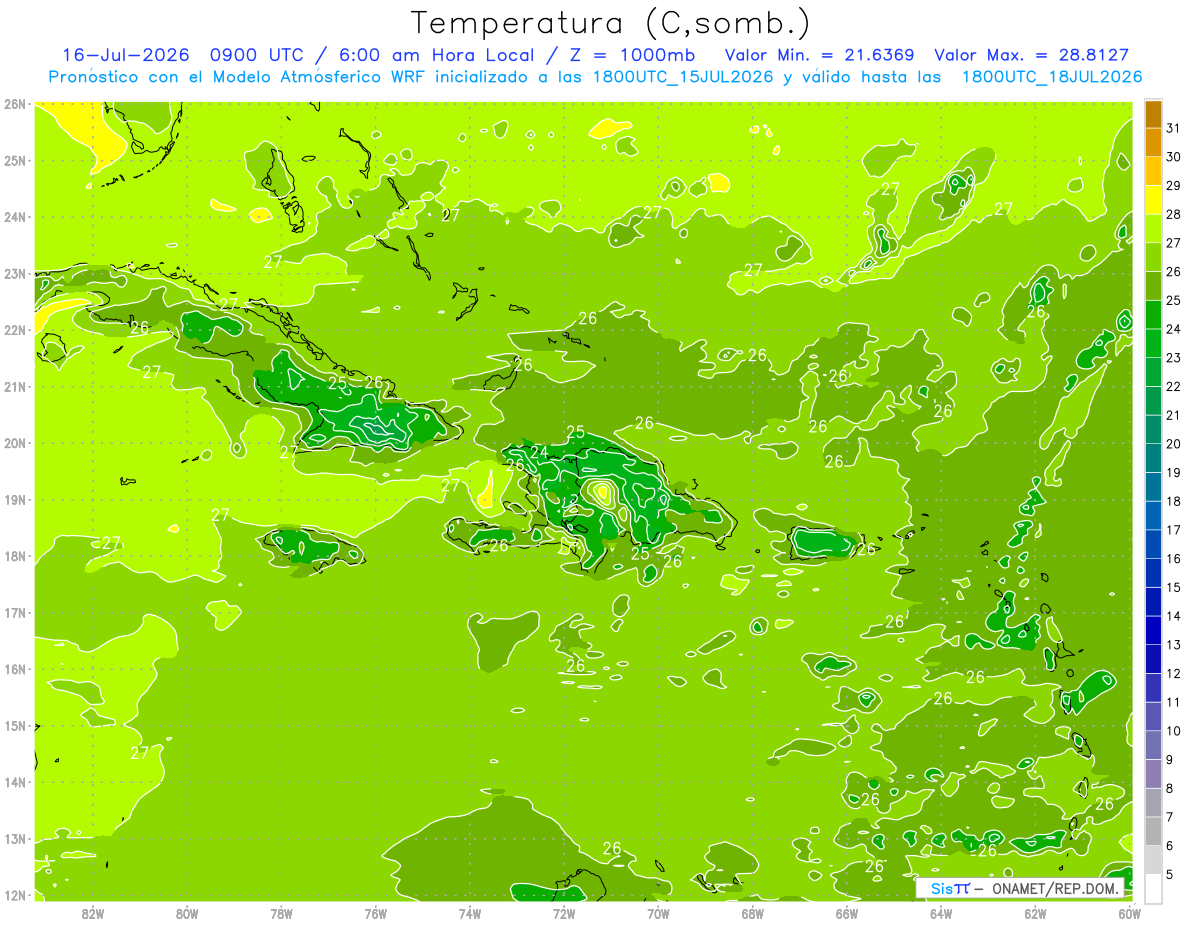Click the dark blue swatch between 12 and 13
The height and width of the screenshot is (927, 1200).
tap(1153, 659)
